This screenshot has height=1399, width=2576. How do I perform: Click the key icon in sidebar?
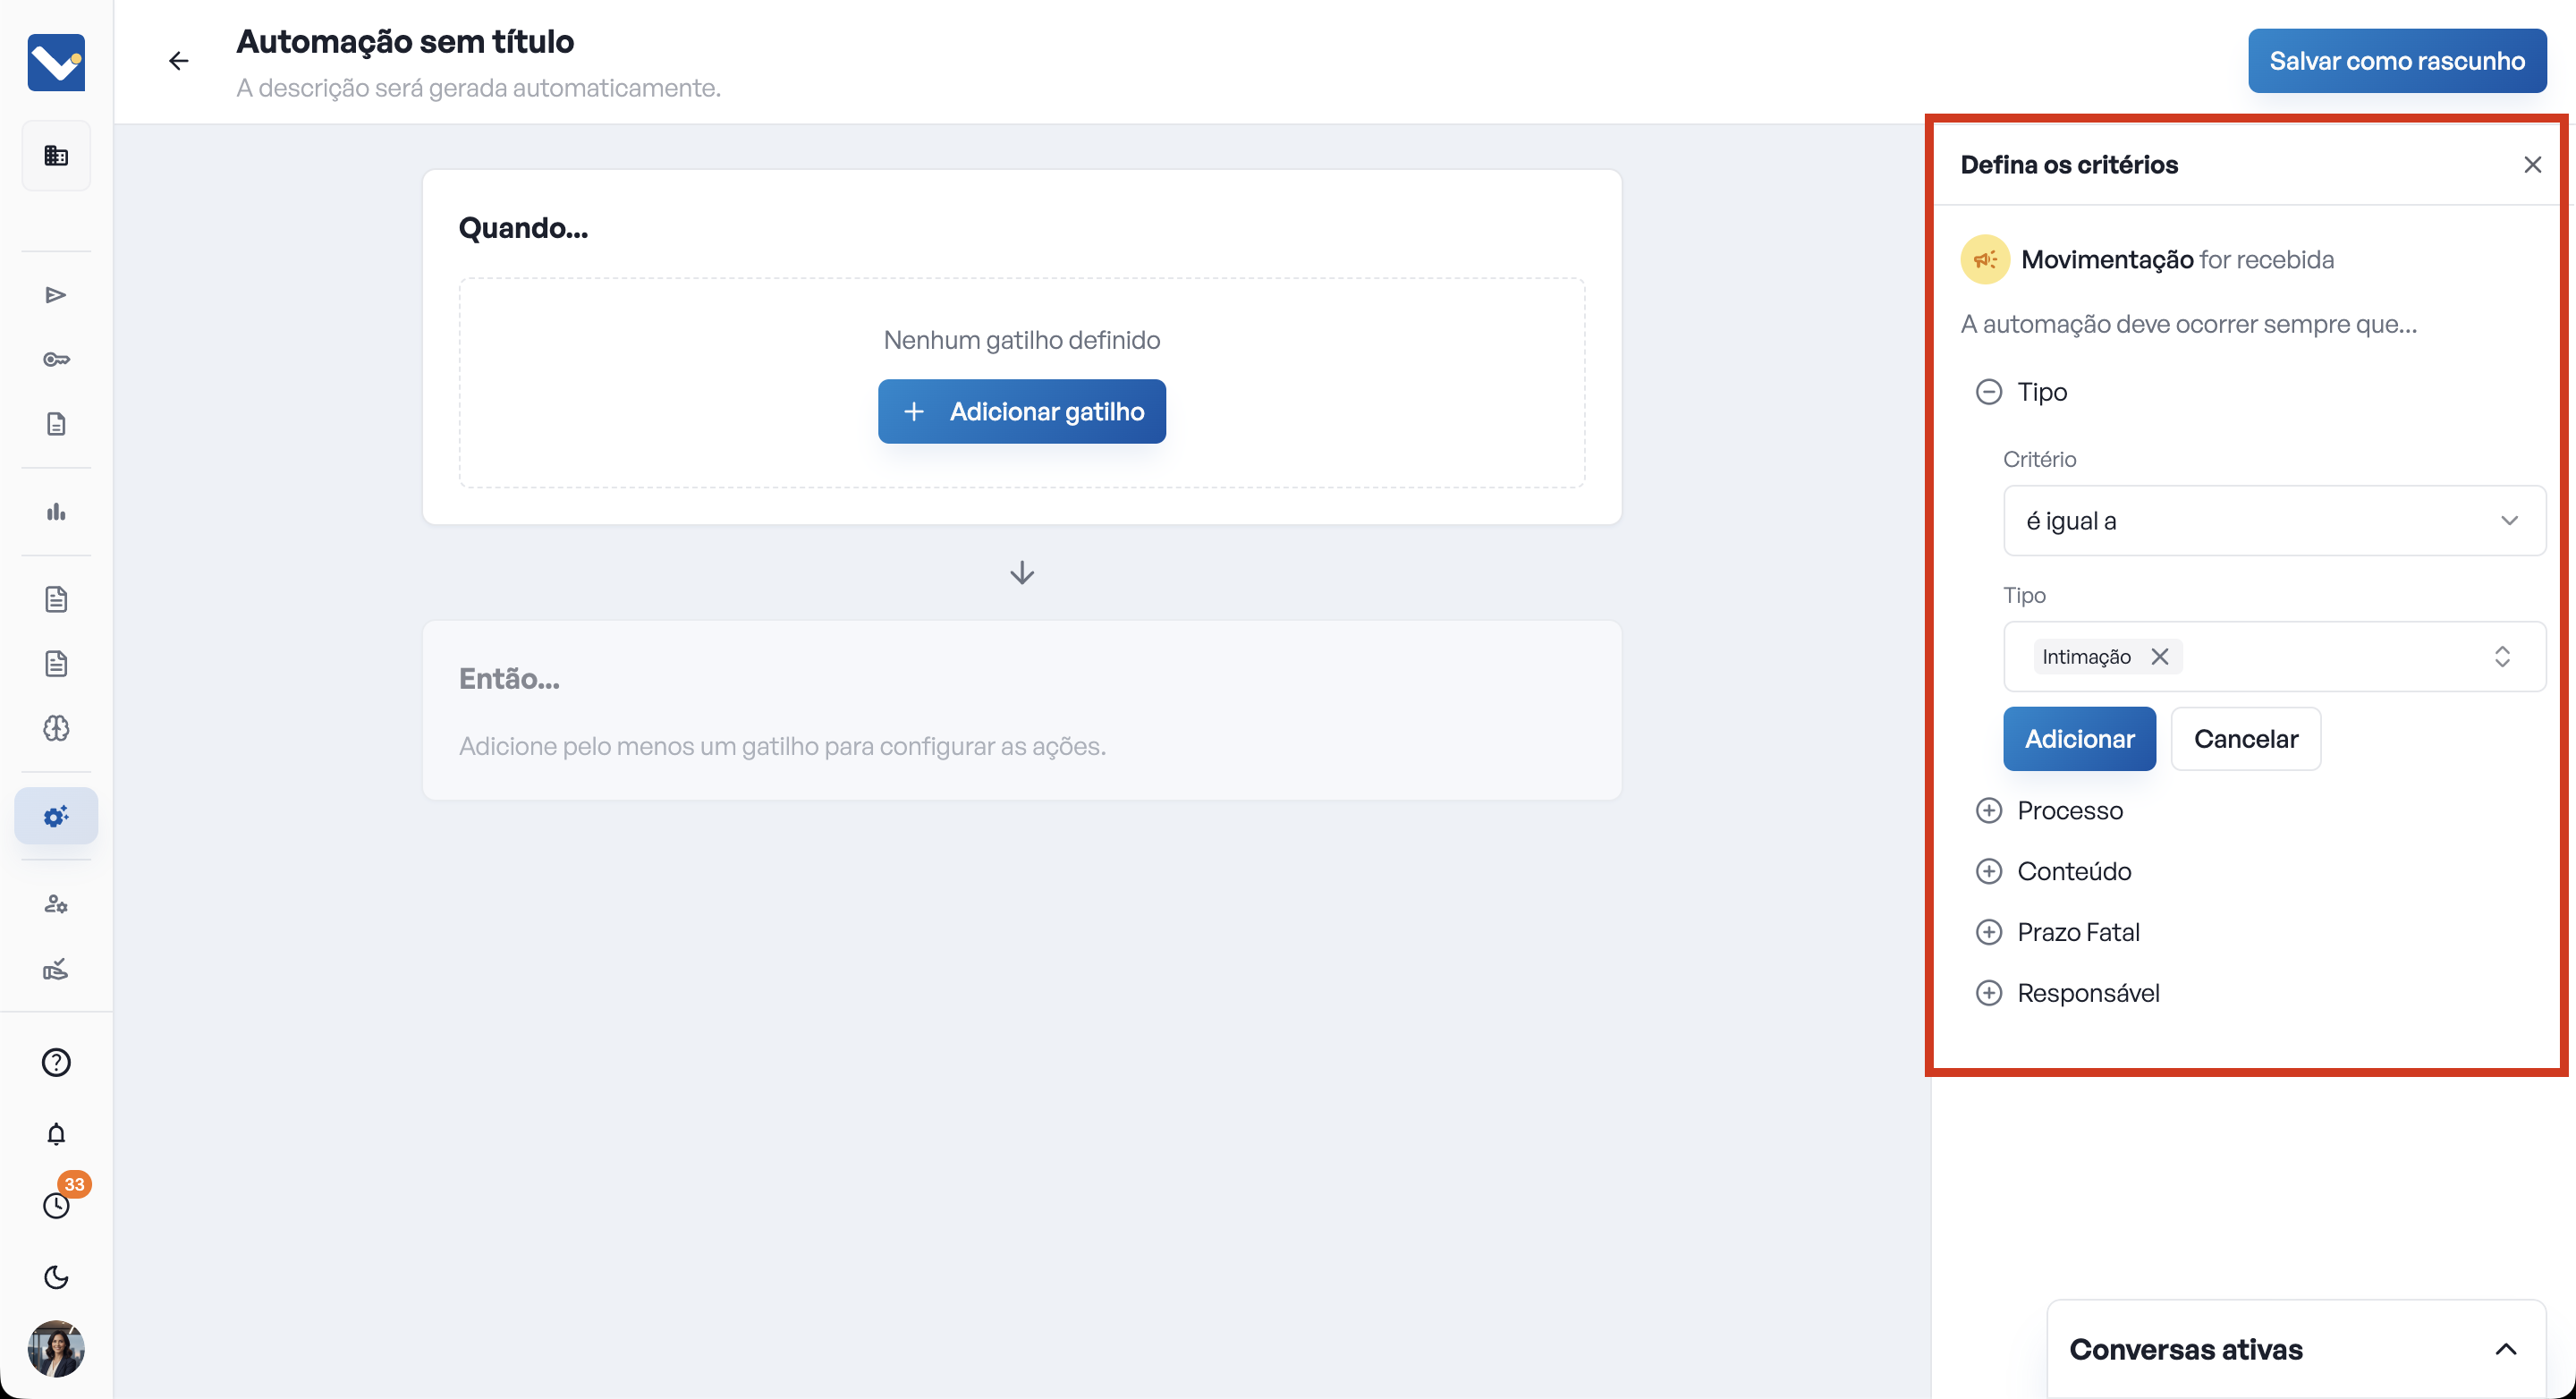(56, 359)
